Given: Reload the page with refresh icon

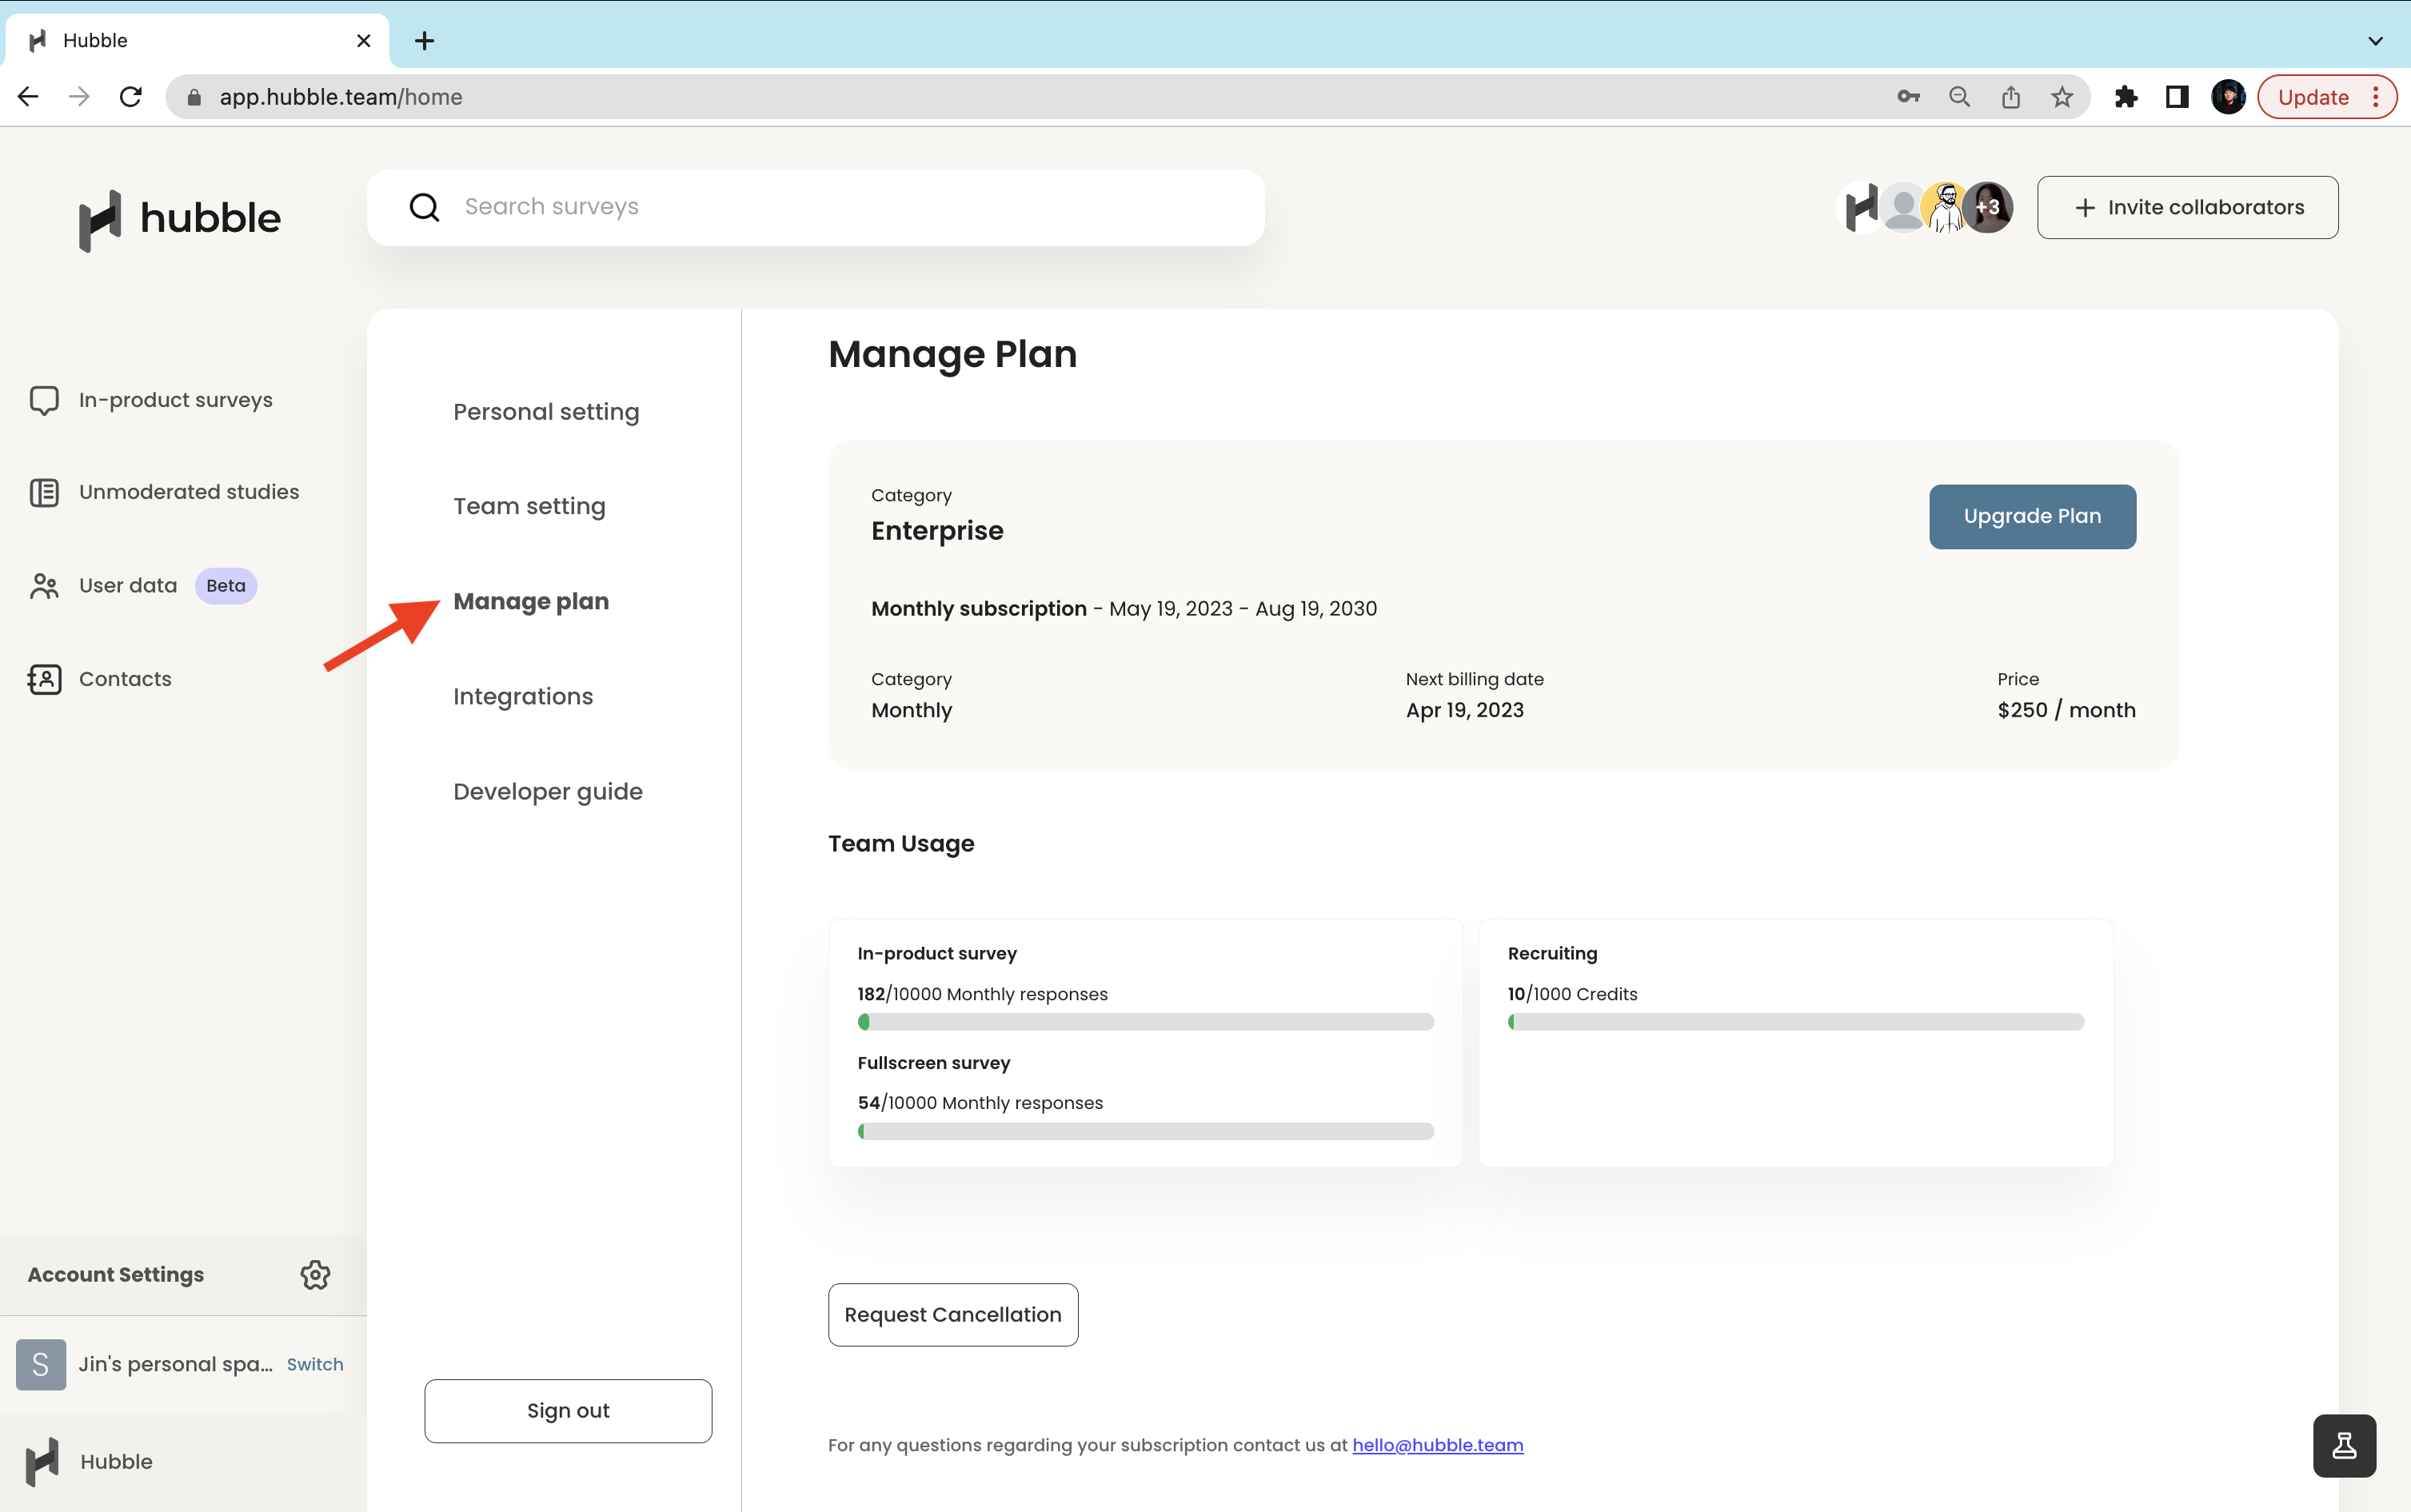Looking at the screenshot, I should coord(131,97).
